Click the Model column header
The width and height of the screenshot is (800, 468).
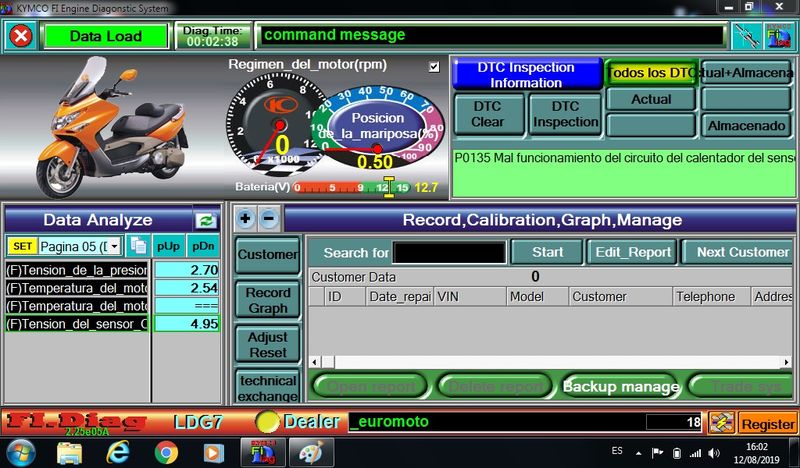click(x=537, y=297)
